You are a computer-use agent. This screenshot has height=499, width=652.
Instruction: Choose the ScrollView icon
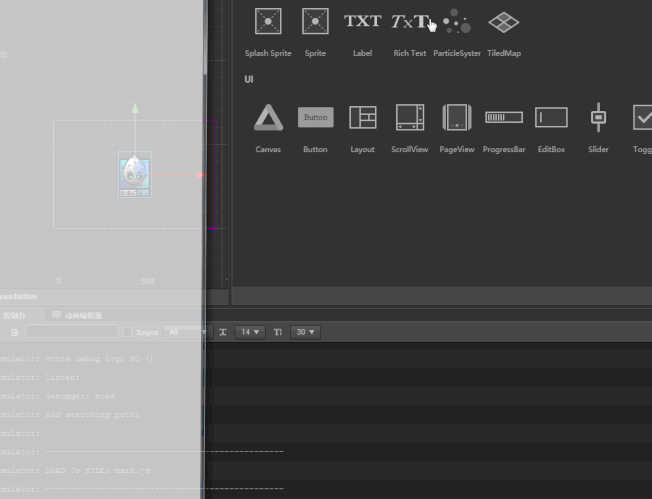(410, 117)
